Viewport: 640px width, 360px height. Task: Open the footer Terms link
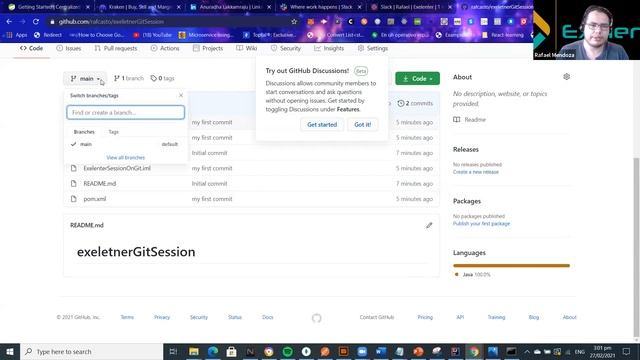pos(127,317)
